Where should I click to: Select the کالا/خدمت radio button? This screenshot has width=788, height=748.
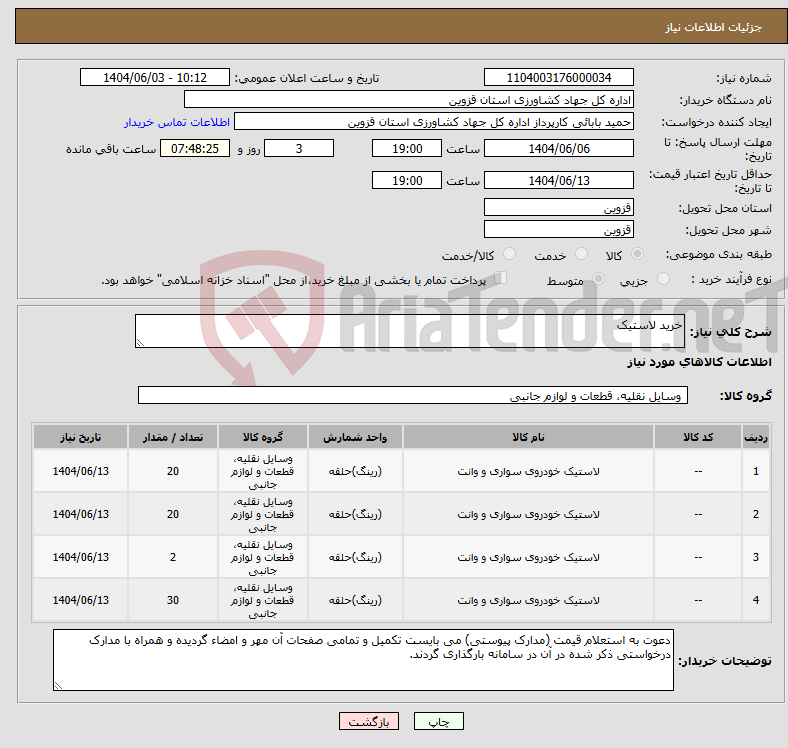click(510, 254)
